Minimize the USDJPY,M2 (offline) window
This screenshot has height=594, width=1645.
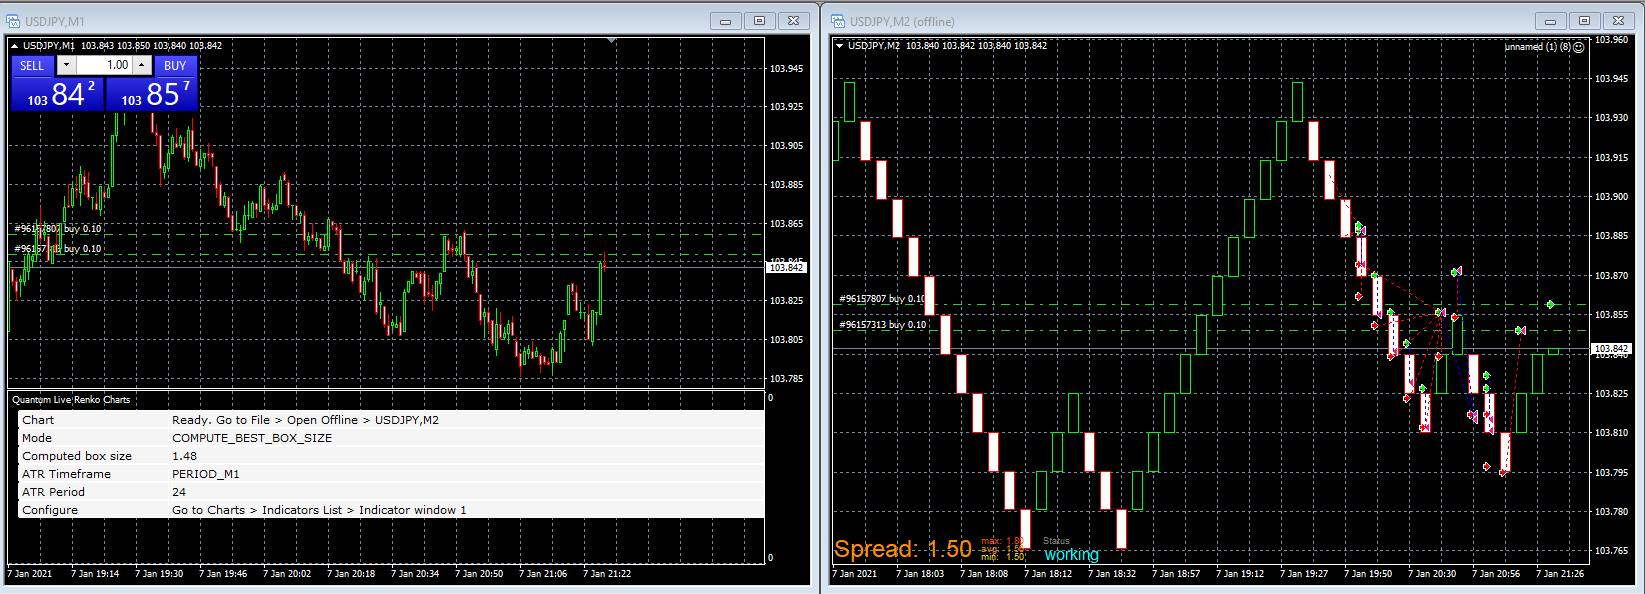click(1550, 20)
